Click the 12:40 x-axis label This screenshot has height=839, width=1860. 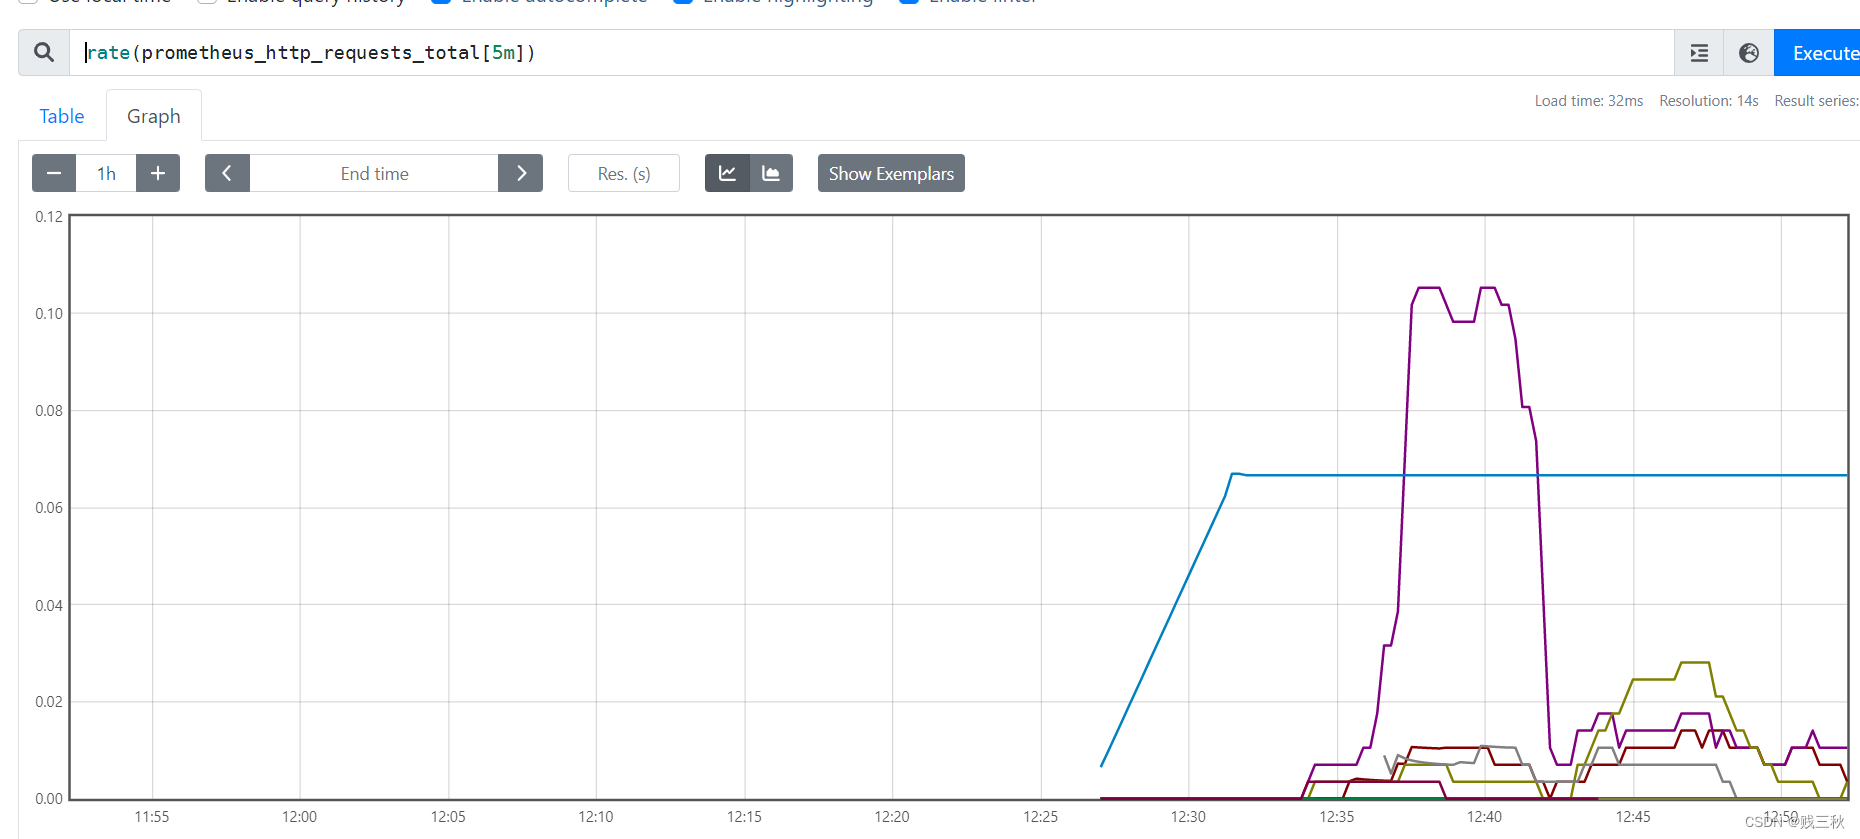pos(1485,817)
